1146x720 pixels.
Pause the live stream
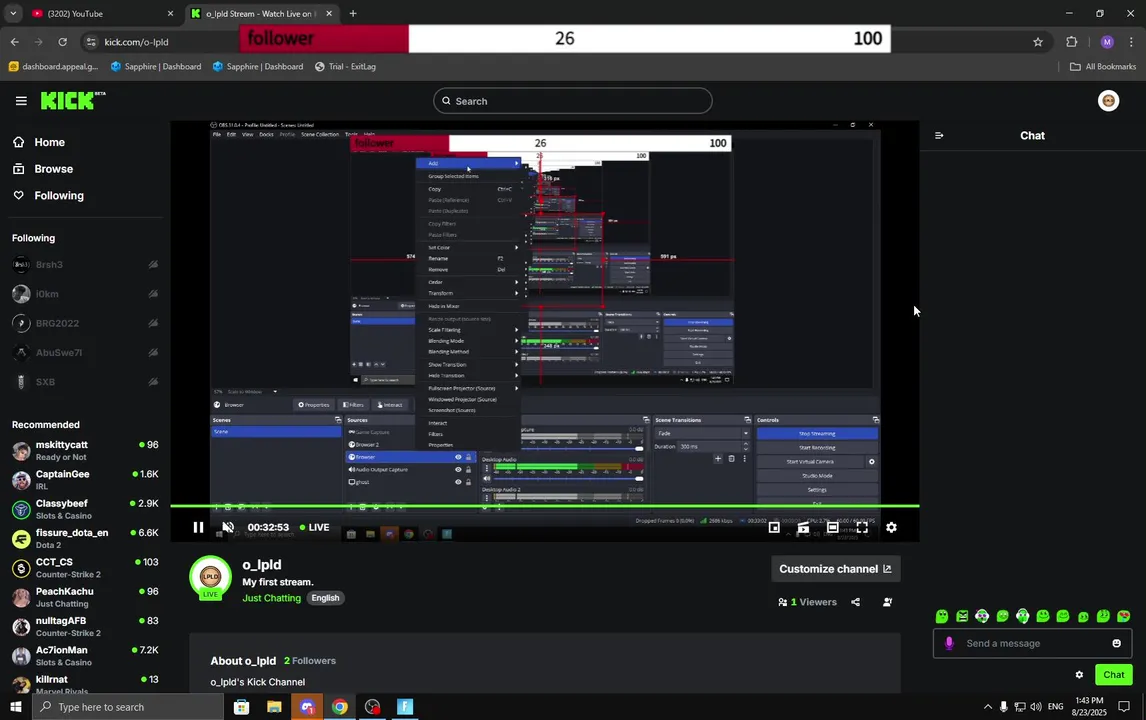[198, 527]
